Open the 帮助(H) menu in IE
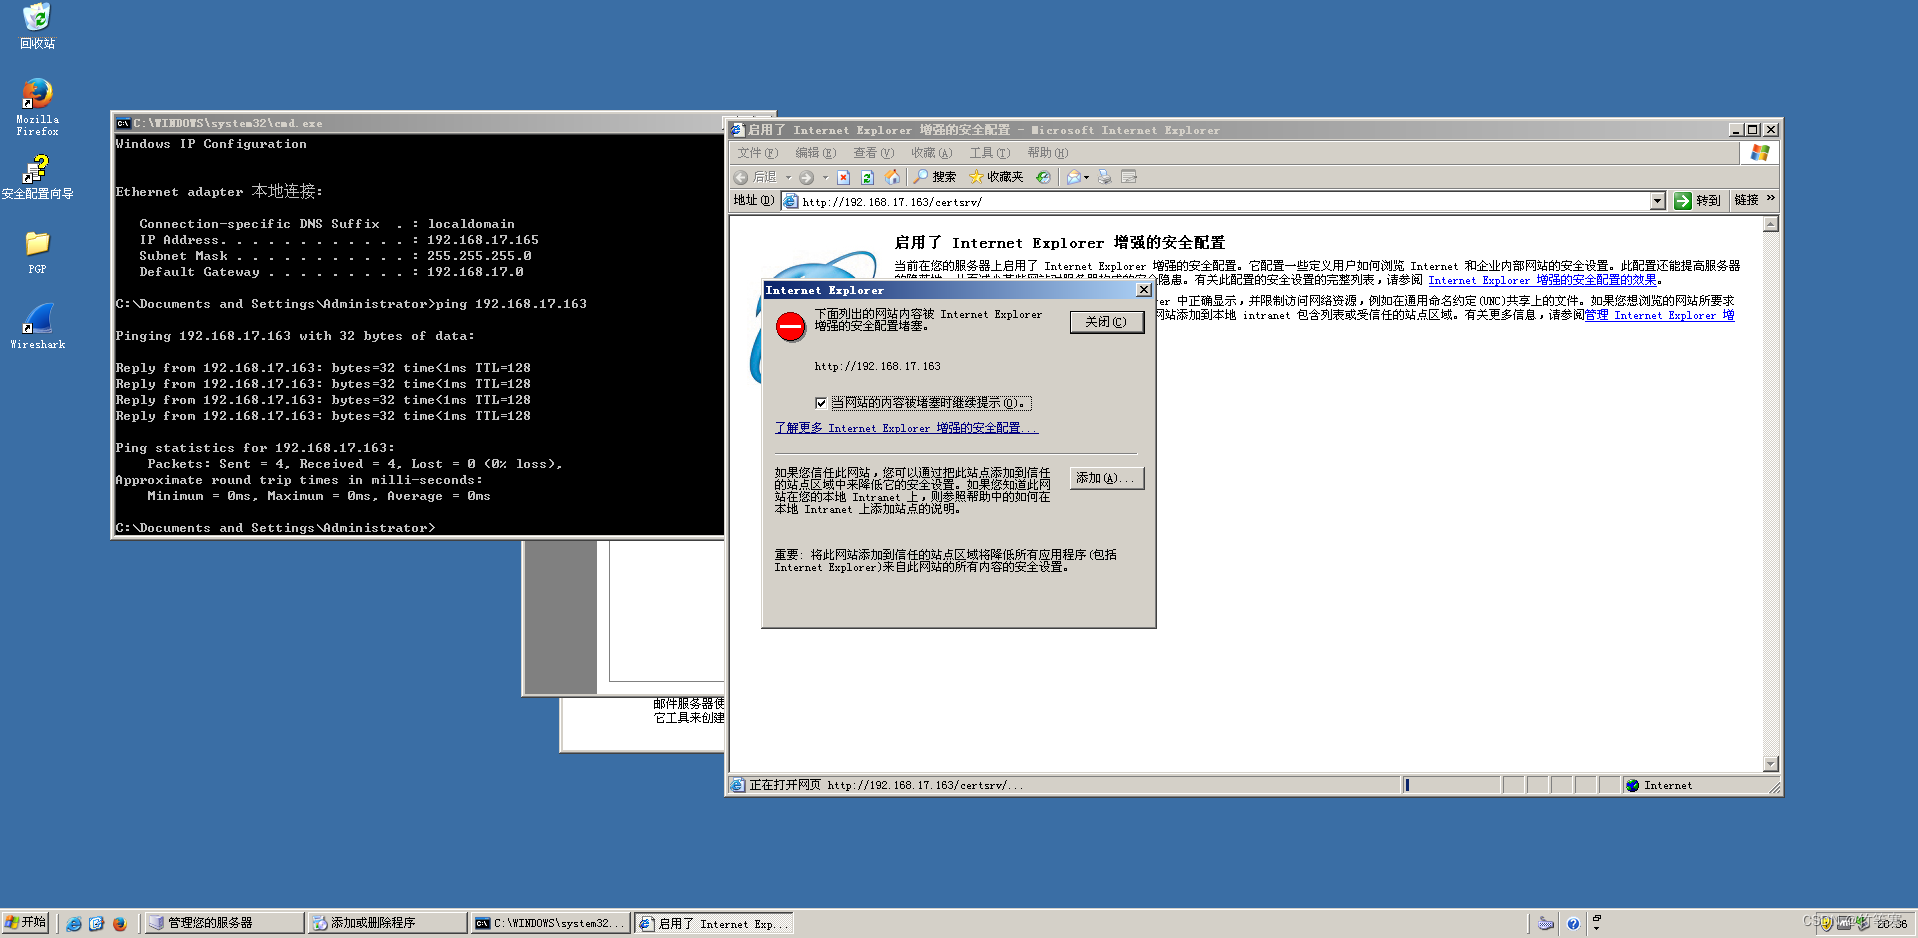The image size is (1918, 938). tap(1047, 153)
